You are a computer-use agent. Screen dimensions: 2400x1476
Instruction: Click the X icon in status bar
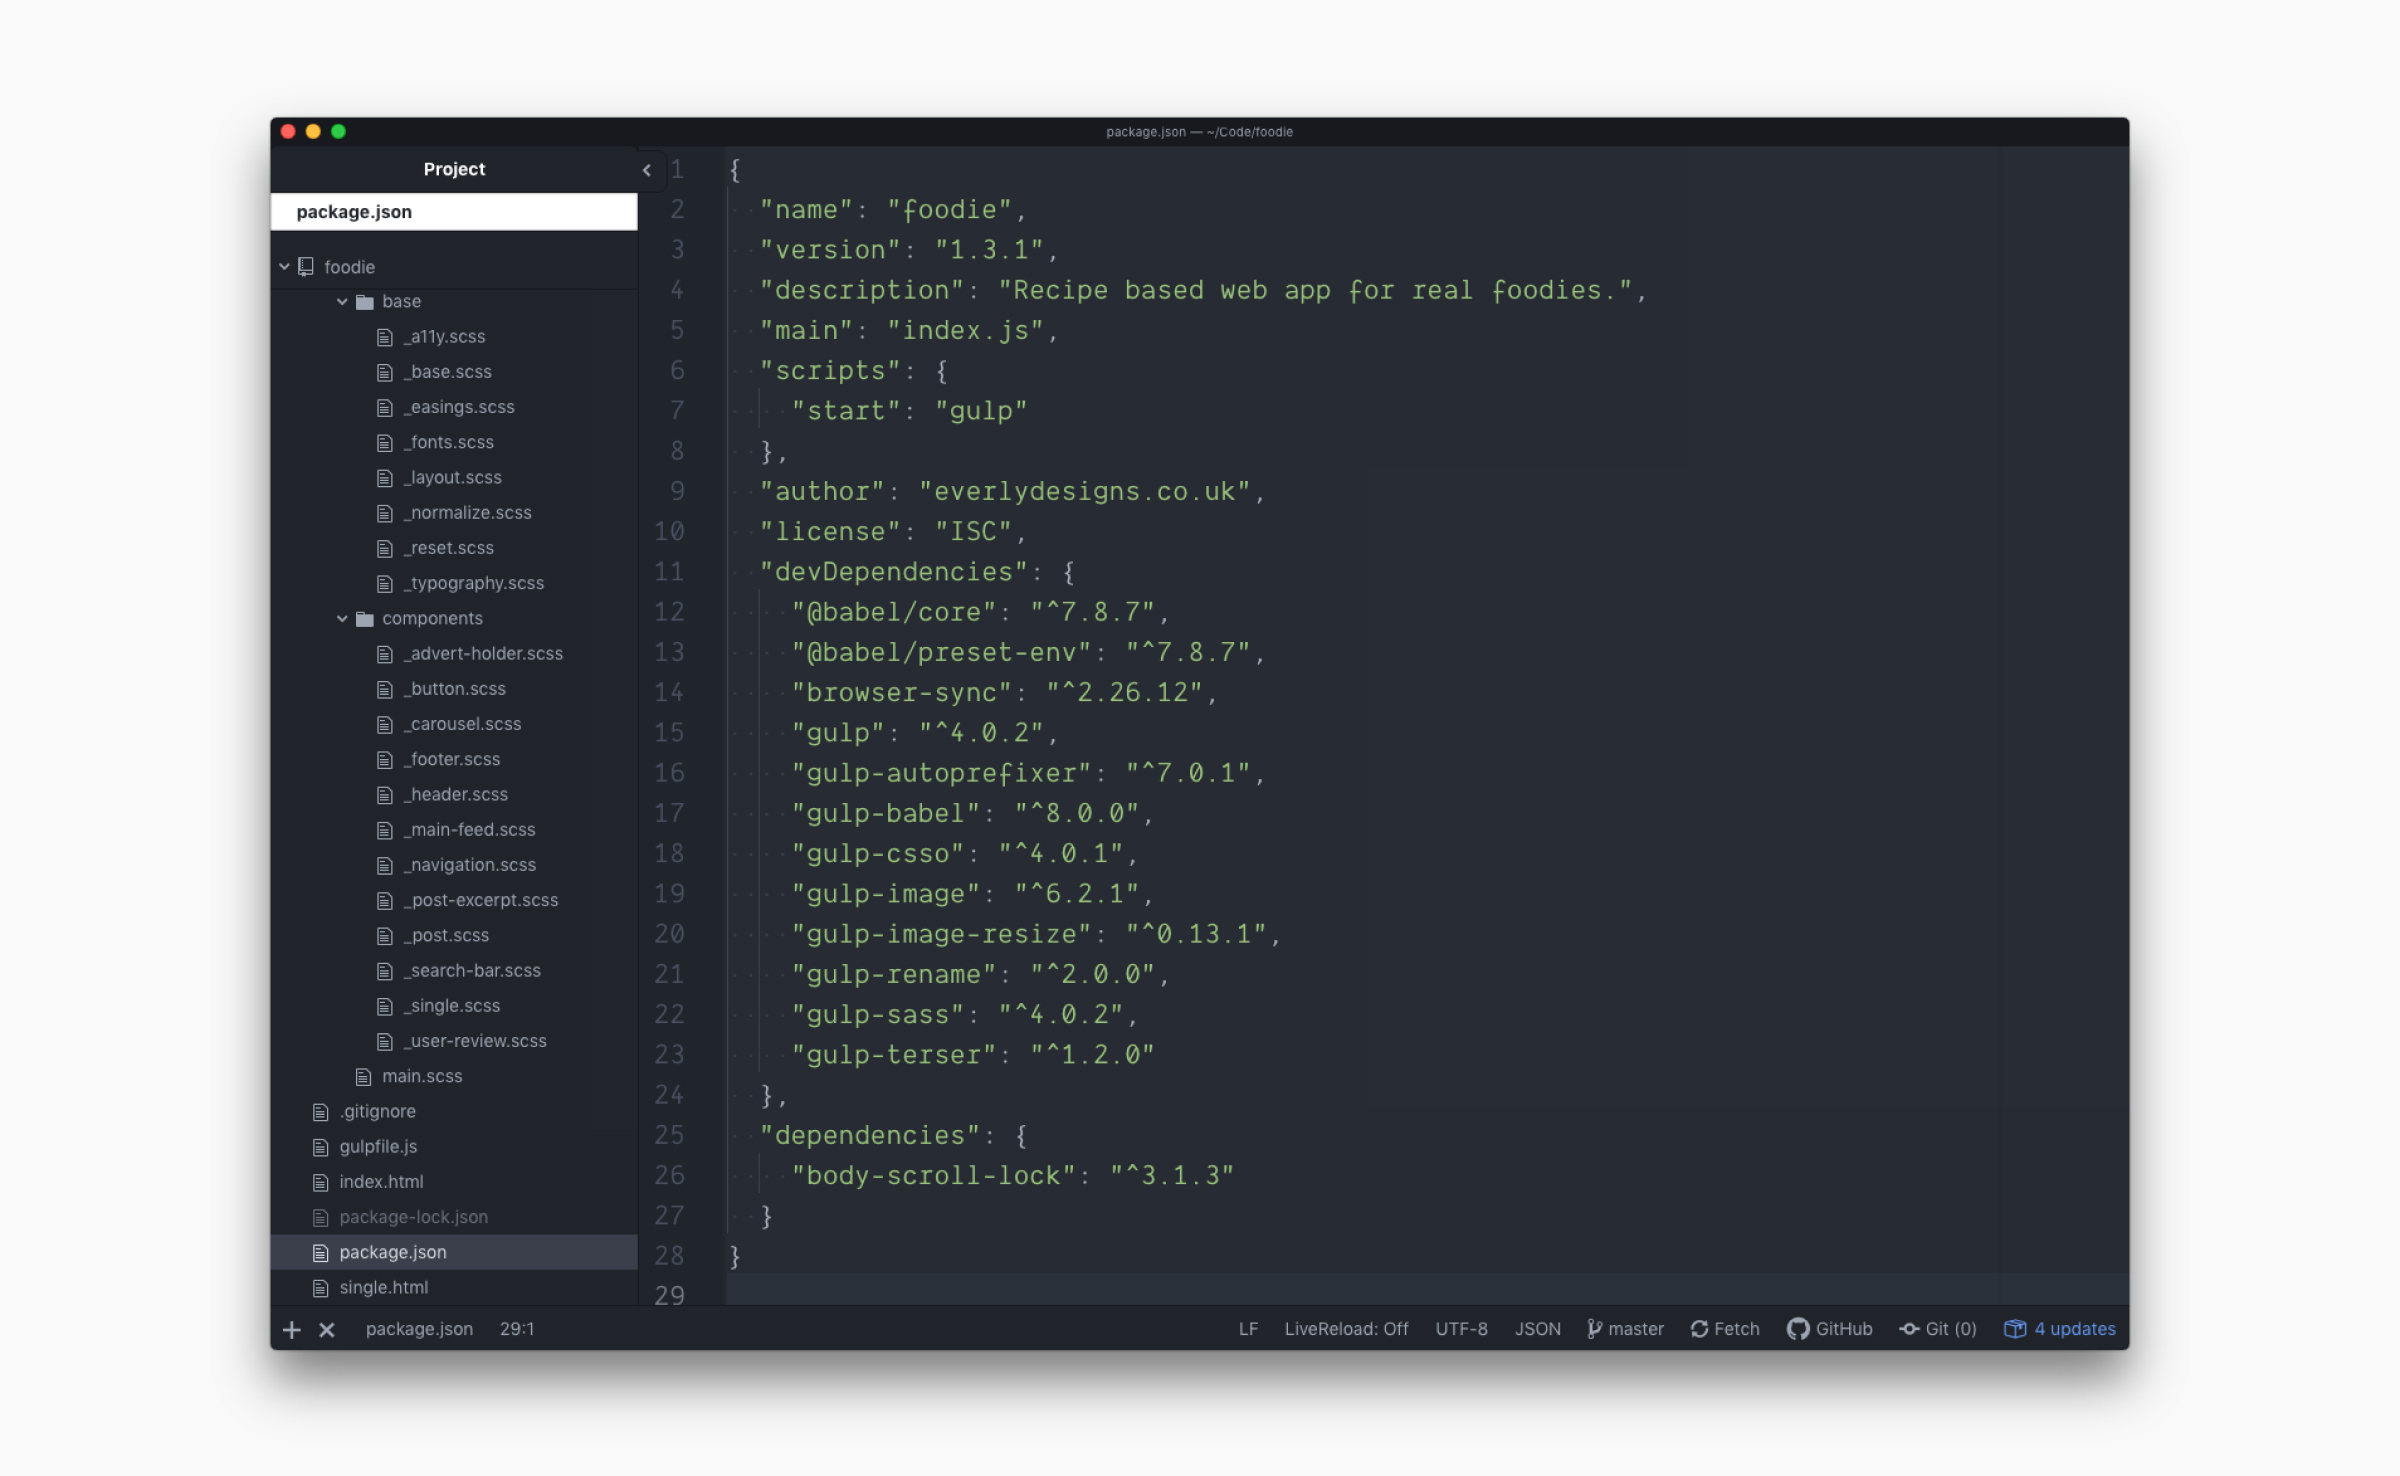327,1329
